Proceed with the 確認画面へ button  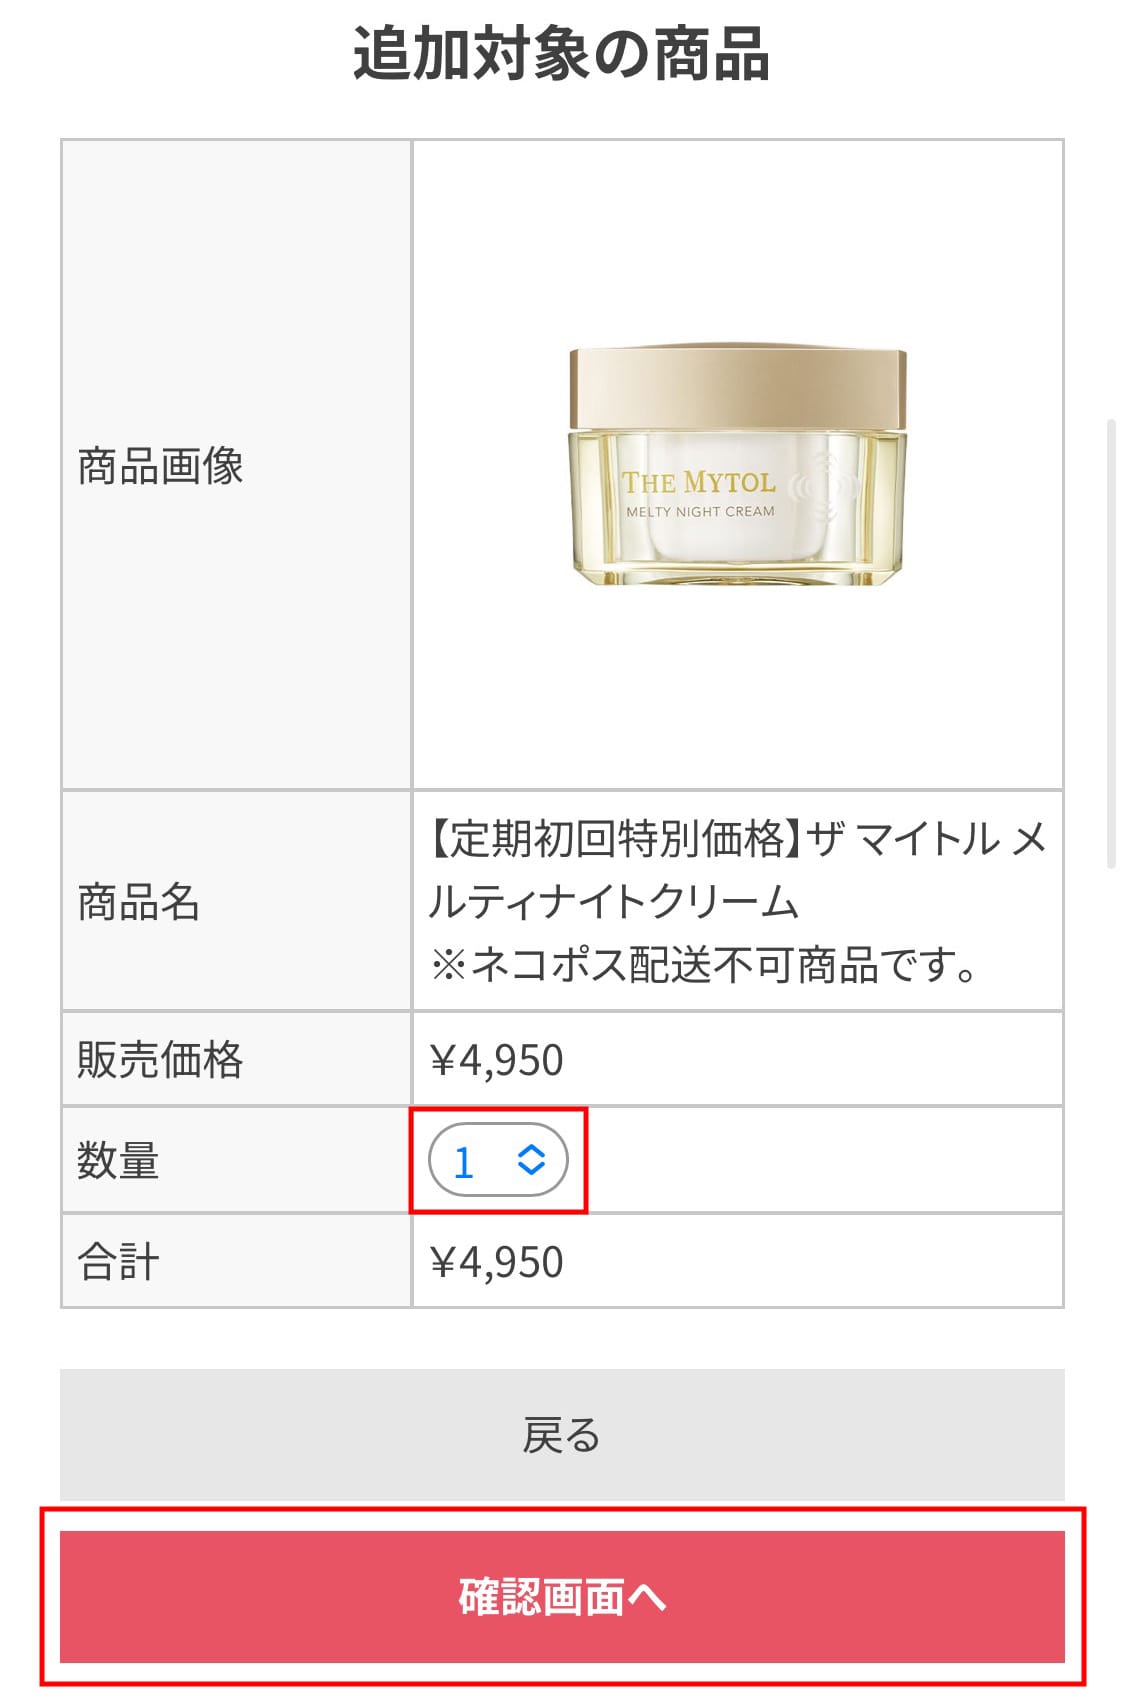pos(562,1596)
